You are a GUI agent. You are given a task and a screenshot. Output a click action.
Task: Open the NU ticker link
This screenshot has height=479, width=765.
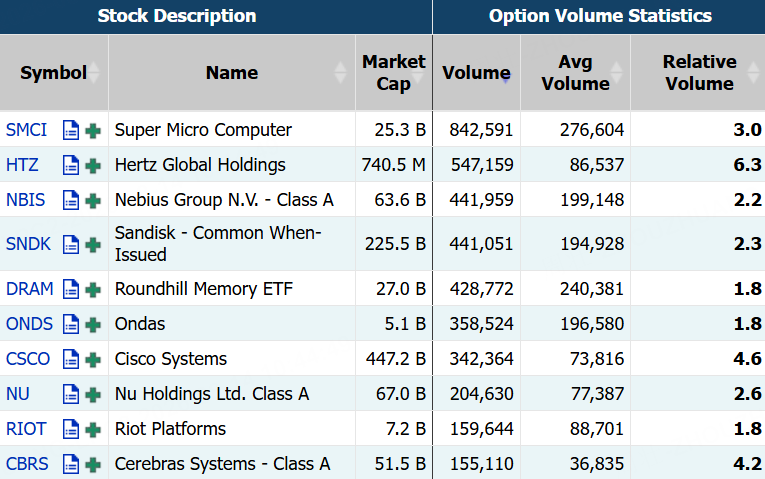click(x=18, y=394)
